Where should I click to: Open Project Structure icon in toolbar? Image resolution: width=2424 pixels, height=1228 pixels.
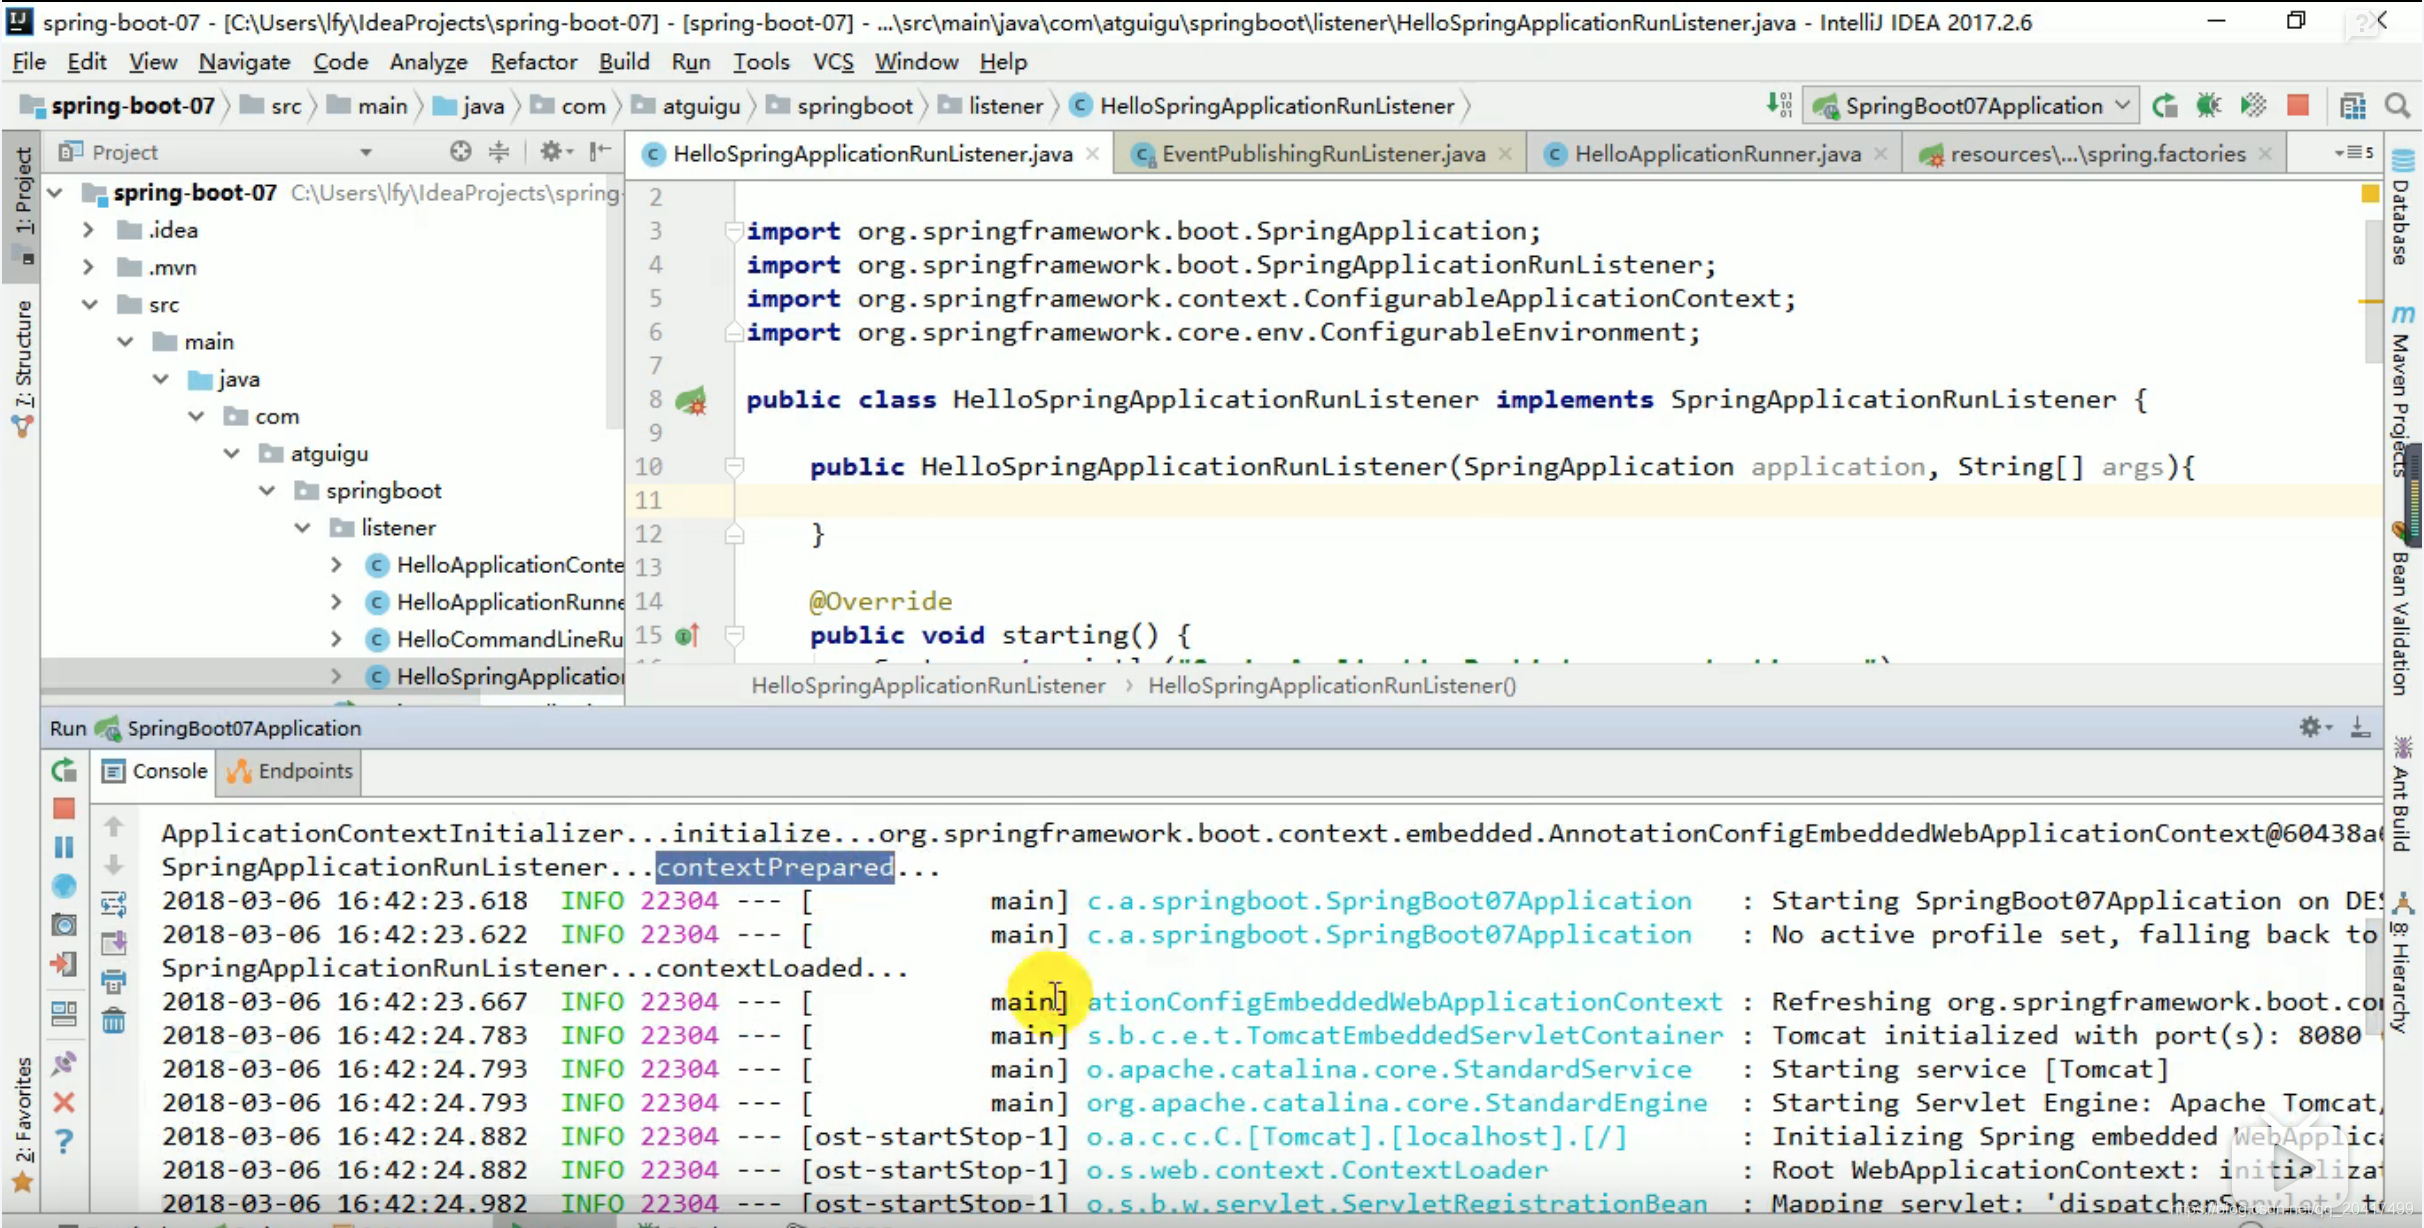[2353, 106]
